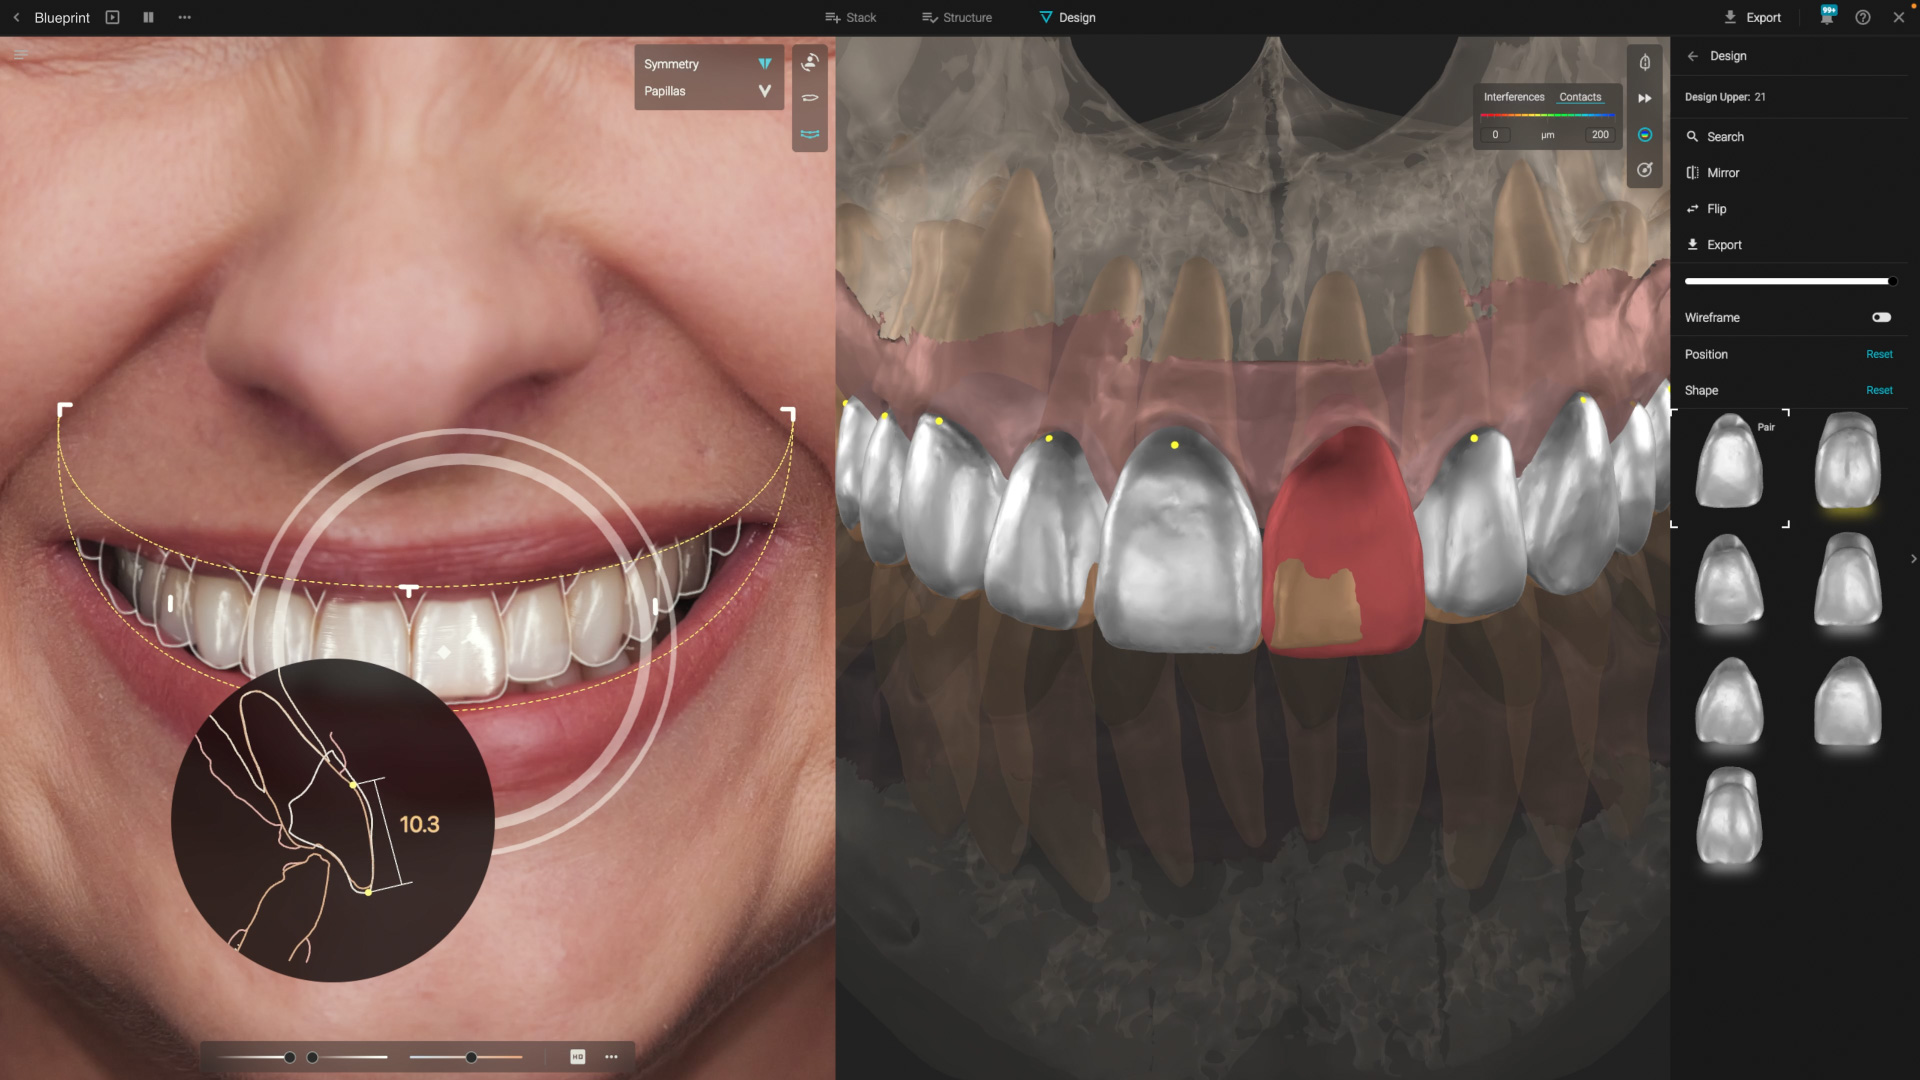Viewport: 1920px width, 1080px height.
Task: Open the Papillas dropdown
Action: 764,91
